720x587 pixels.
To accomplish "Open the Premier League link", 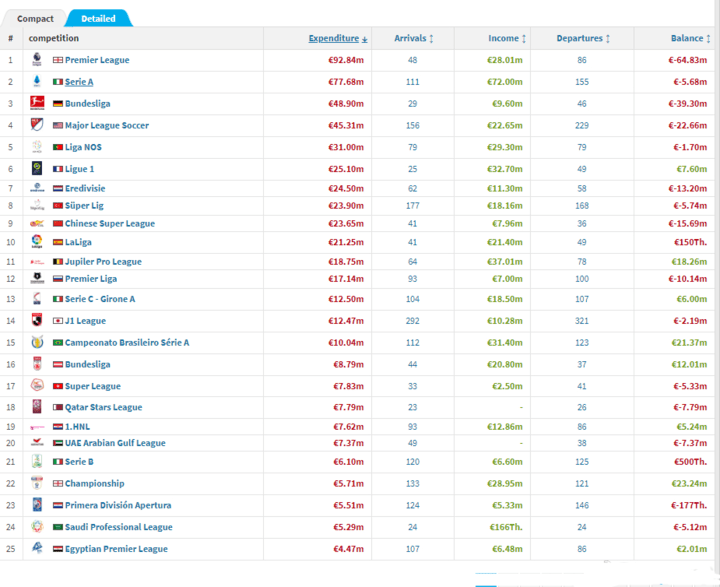I will pyautogui.click(x=97, y=60).
